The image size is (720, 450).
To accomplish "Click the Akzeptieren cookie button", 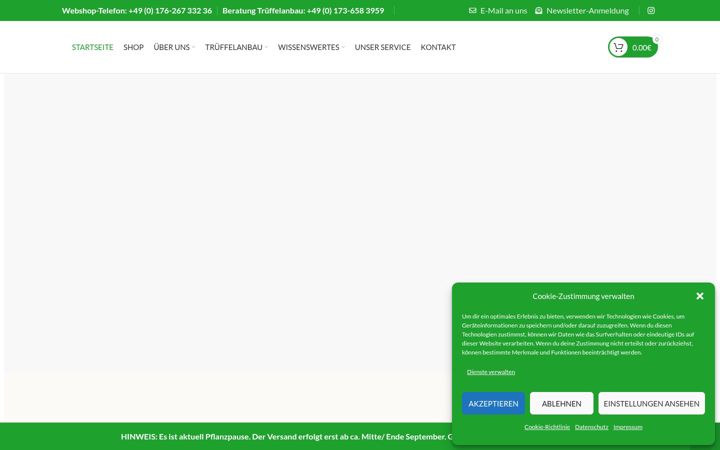I will click(493, 404).
